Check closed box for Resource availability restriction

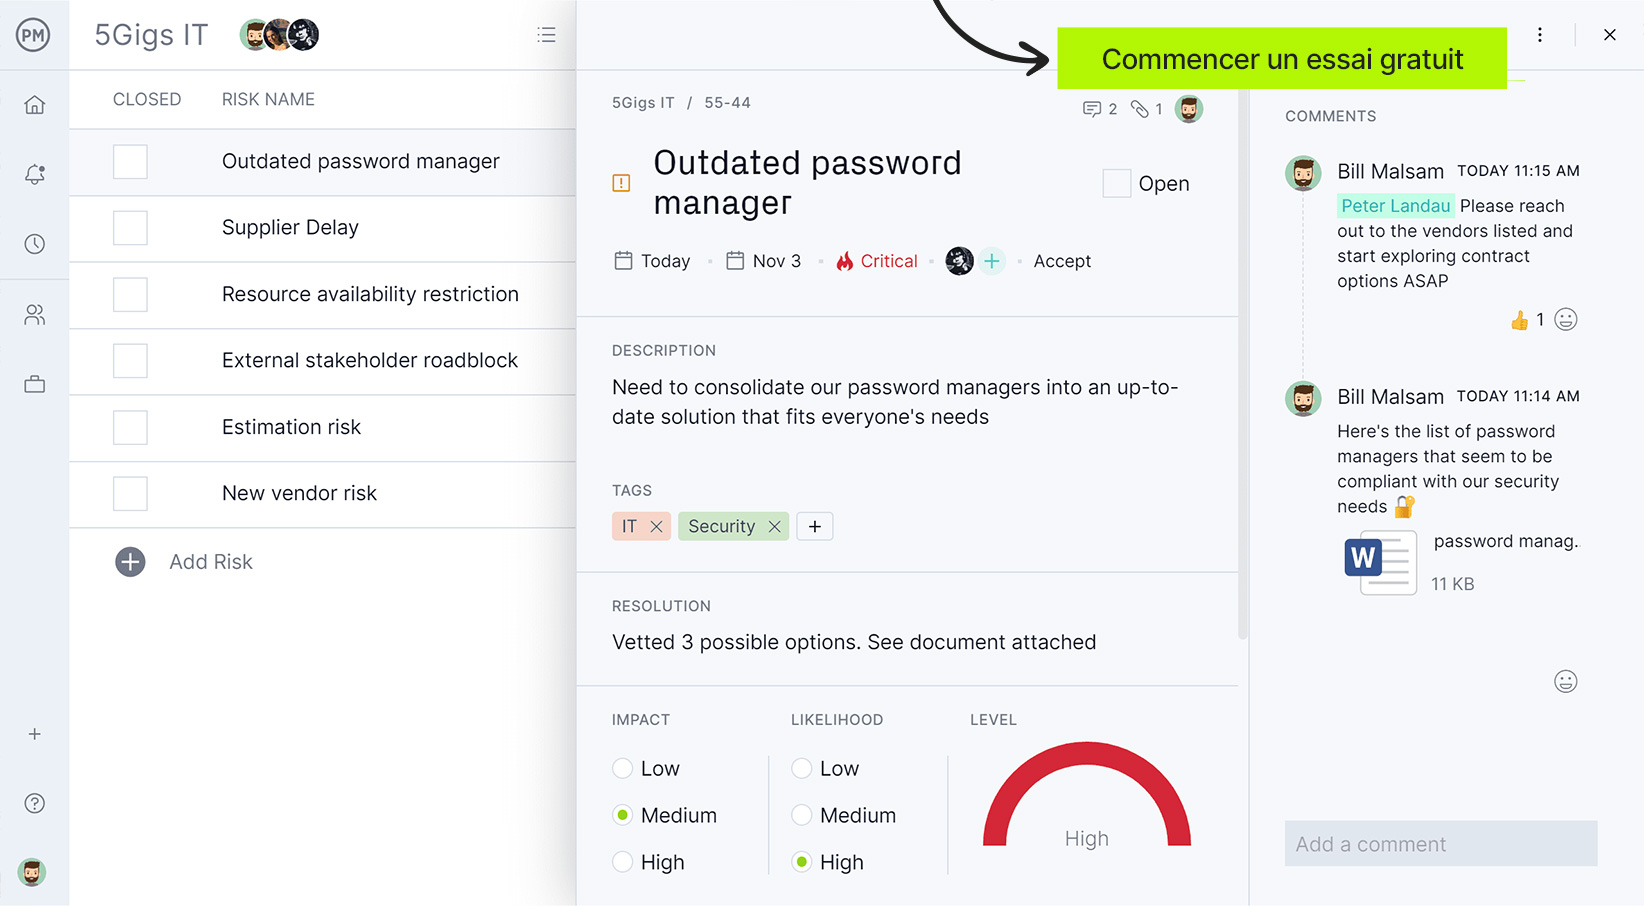pos(130,295)
